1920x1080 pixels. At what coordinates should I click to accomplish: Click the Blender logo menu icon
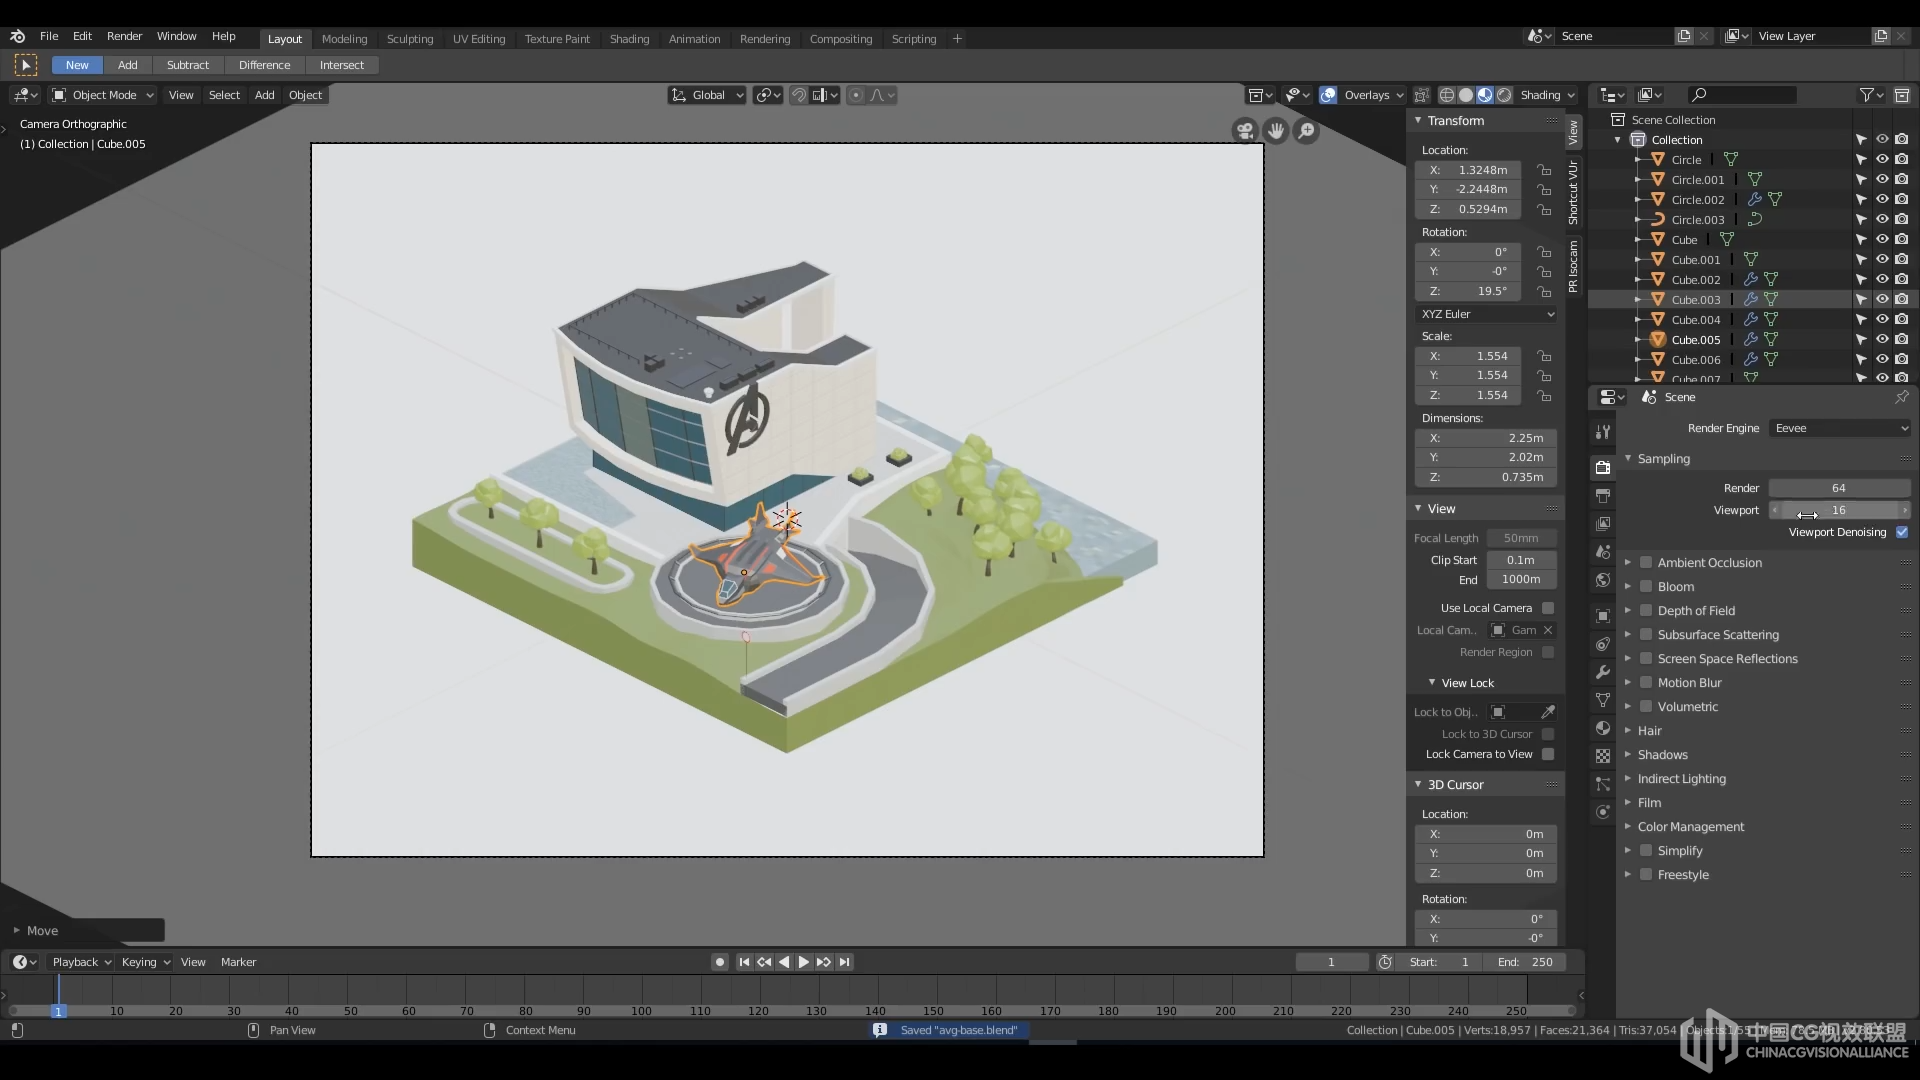pyautogui.click(x=18, y=36)
